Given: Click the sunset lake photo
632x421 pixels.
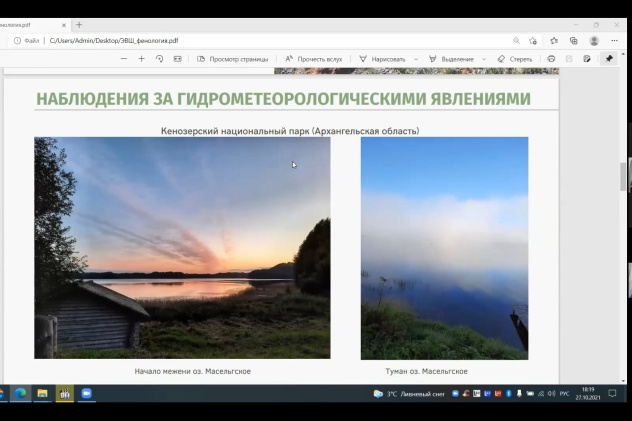Looking at the screenshot, I should click(182, 248).
